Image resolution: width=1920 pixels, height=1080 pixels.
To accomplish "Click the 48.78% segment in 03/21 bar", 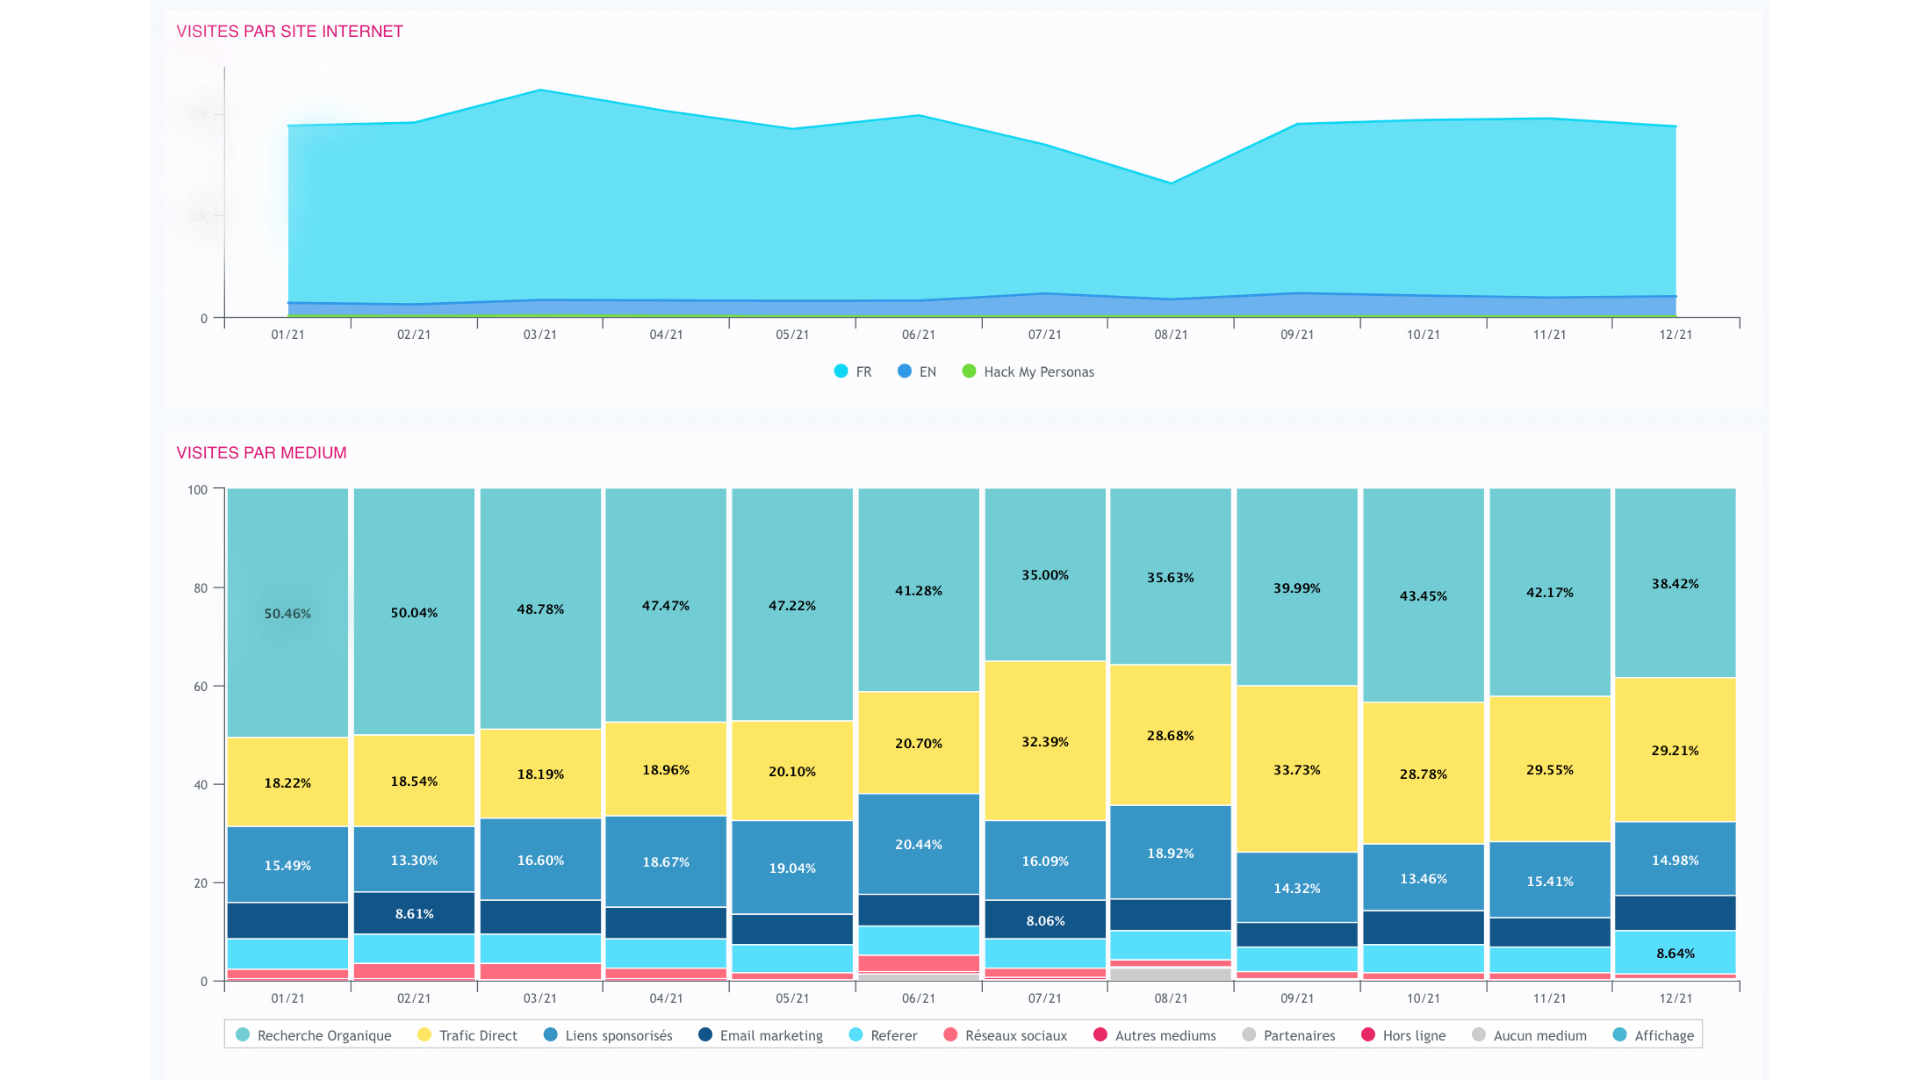I will click(540, 609).
